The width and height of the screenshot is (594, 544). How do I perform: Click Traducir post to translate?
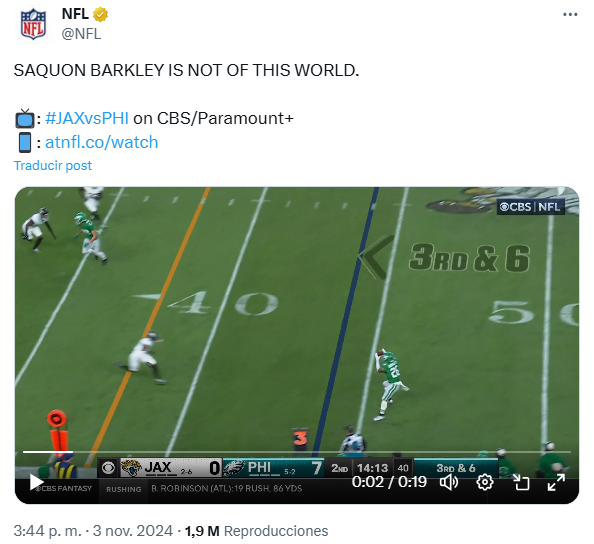[x=53, y=166]
